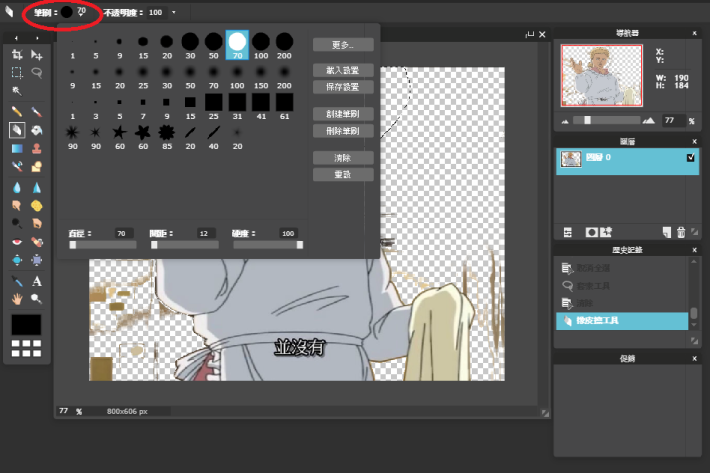Click the spacing value field showing 12
The image size is (710, 473).
[204, 234]
